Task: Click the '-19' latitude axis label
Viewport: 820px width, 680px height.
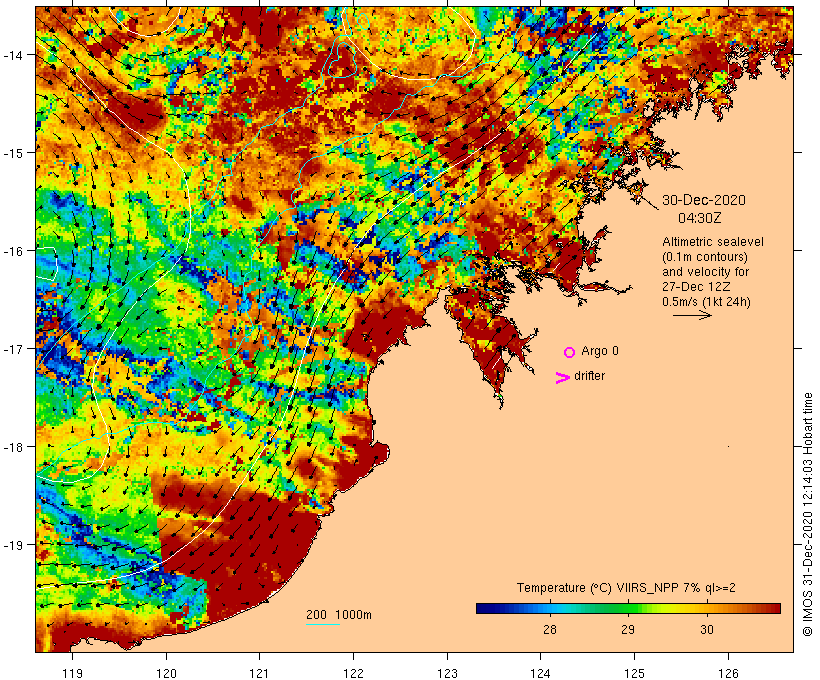Action: pos(12,545)
